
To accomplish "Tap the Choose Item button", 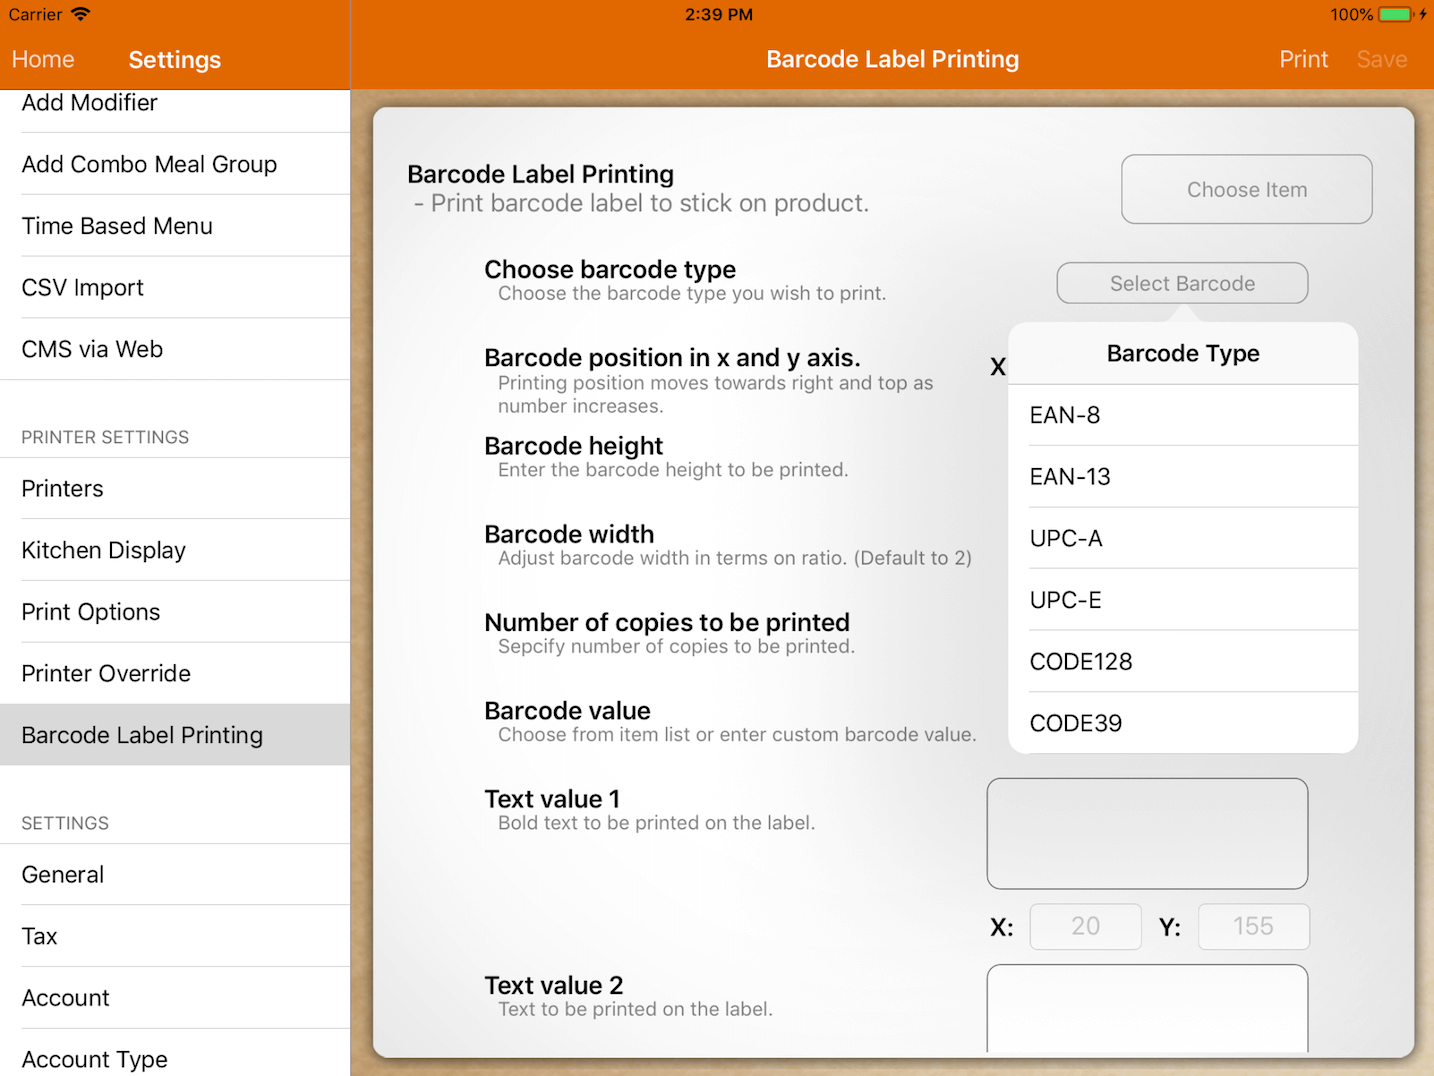I will pyautogui.click(x=1247, y=189).
